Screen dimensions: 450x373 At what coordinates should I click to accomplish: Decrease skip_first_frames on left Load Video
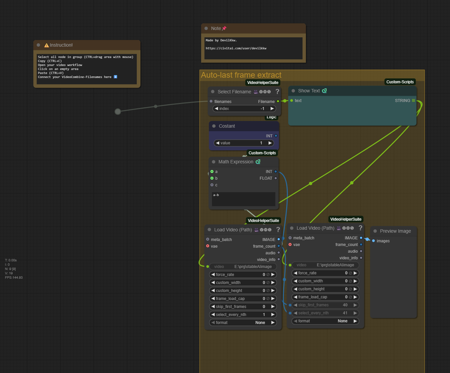[213, 306]
